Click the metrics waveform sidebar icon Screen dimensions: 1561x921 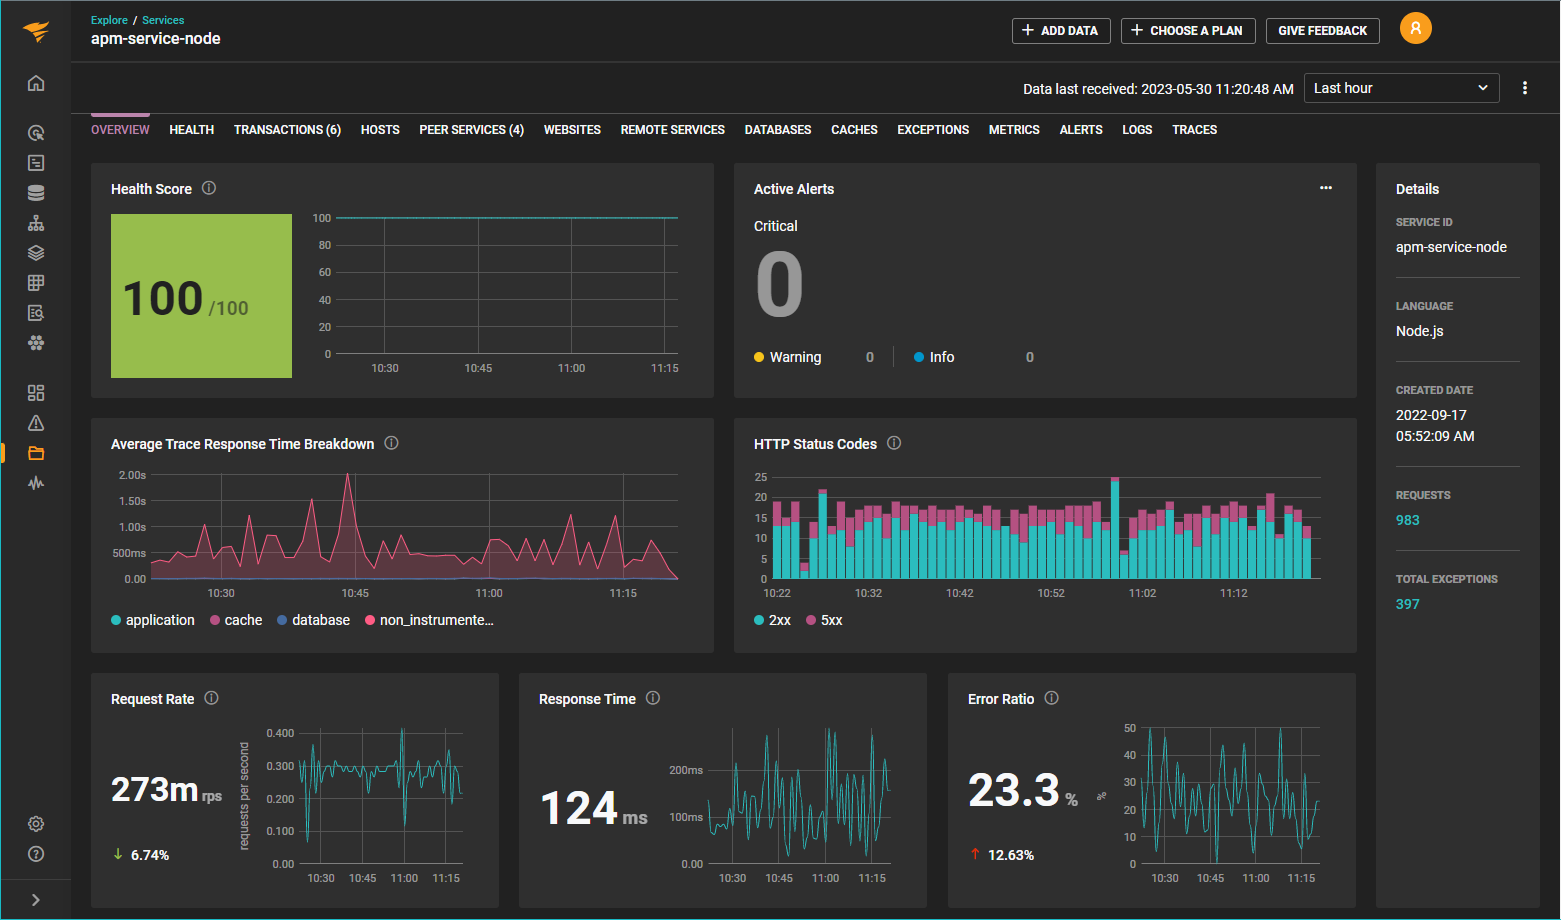tap(36, 483)
